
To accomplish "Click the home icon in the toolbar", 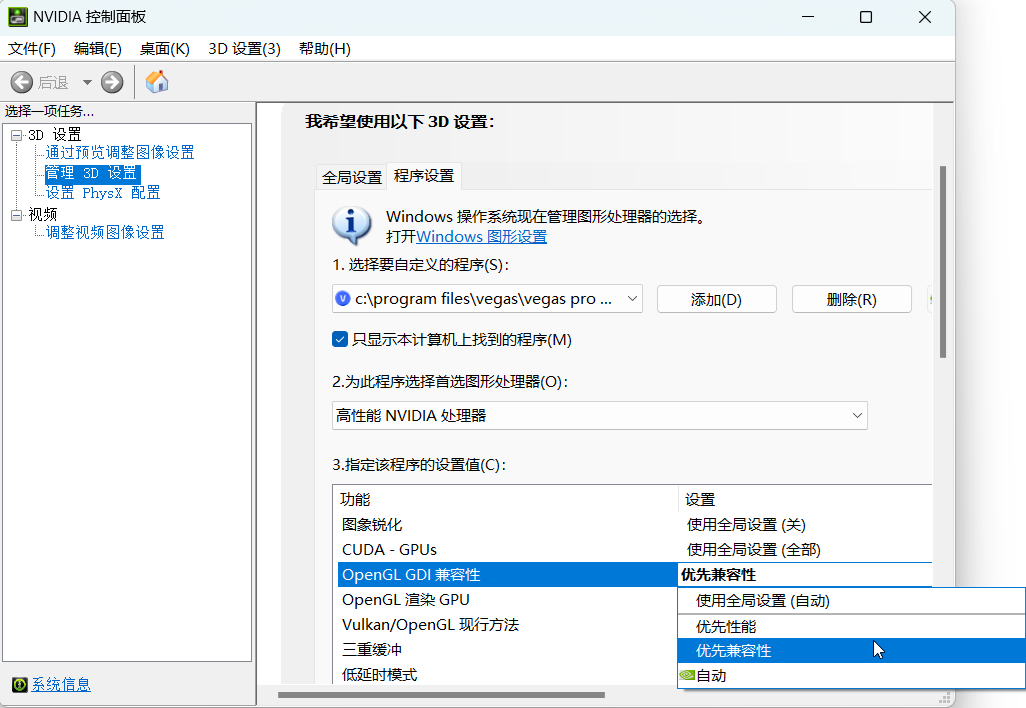I will [156, 81].
